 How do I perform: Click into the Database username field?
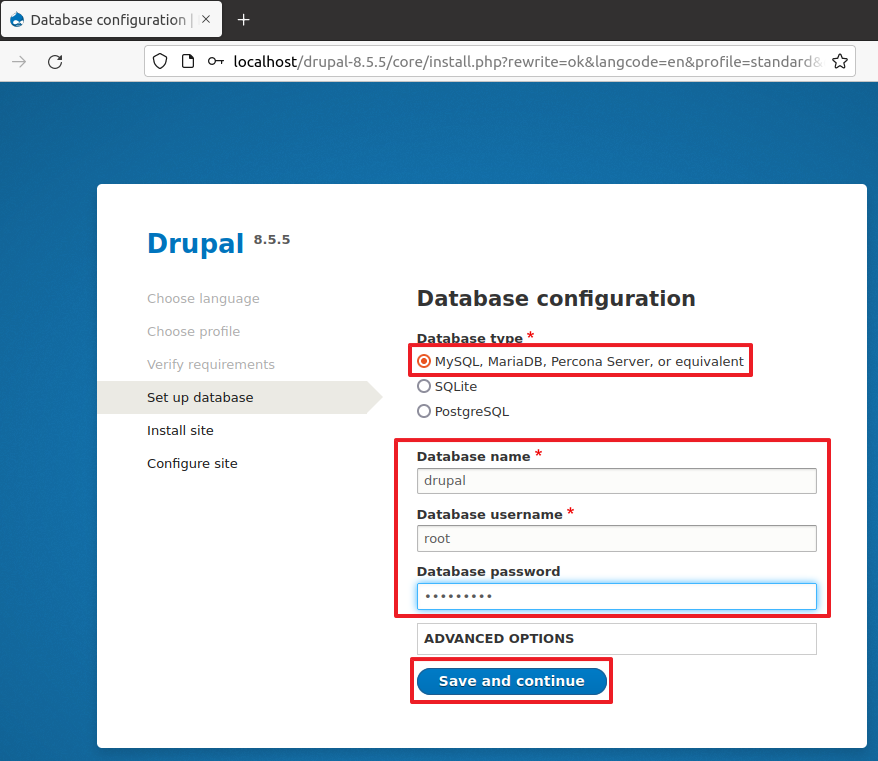616,538
